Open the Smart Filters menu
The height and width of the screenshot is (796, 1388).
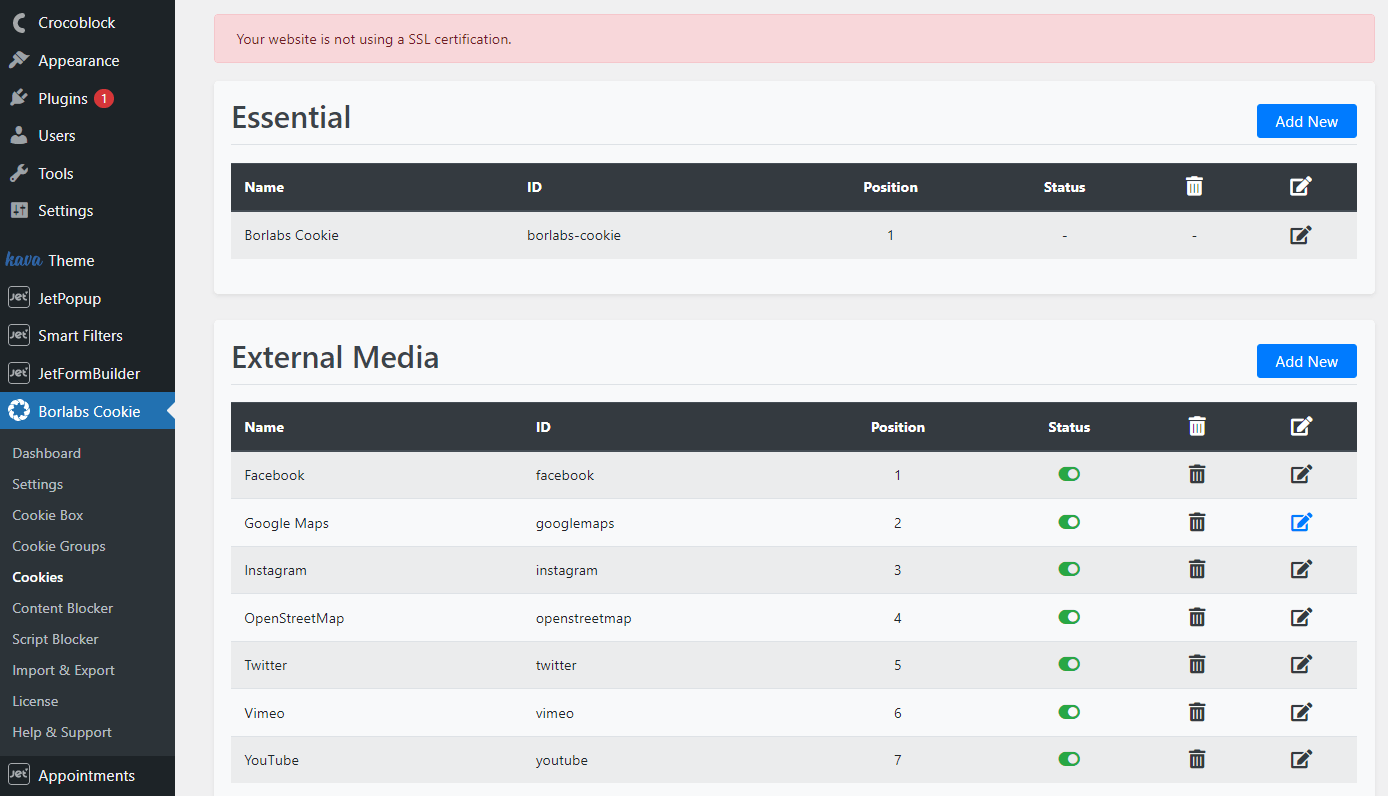click(87, 335)
